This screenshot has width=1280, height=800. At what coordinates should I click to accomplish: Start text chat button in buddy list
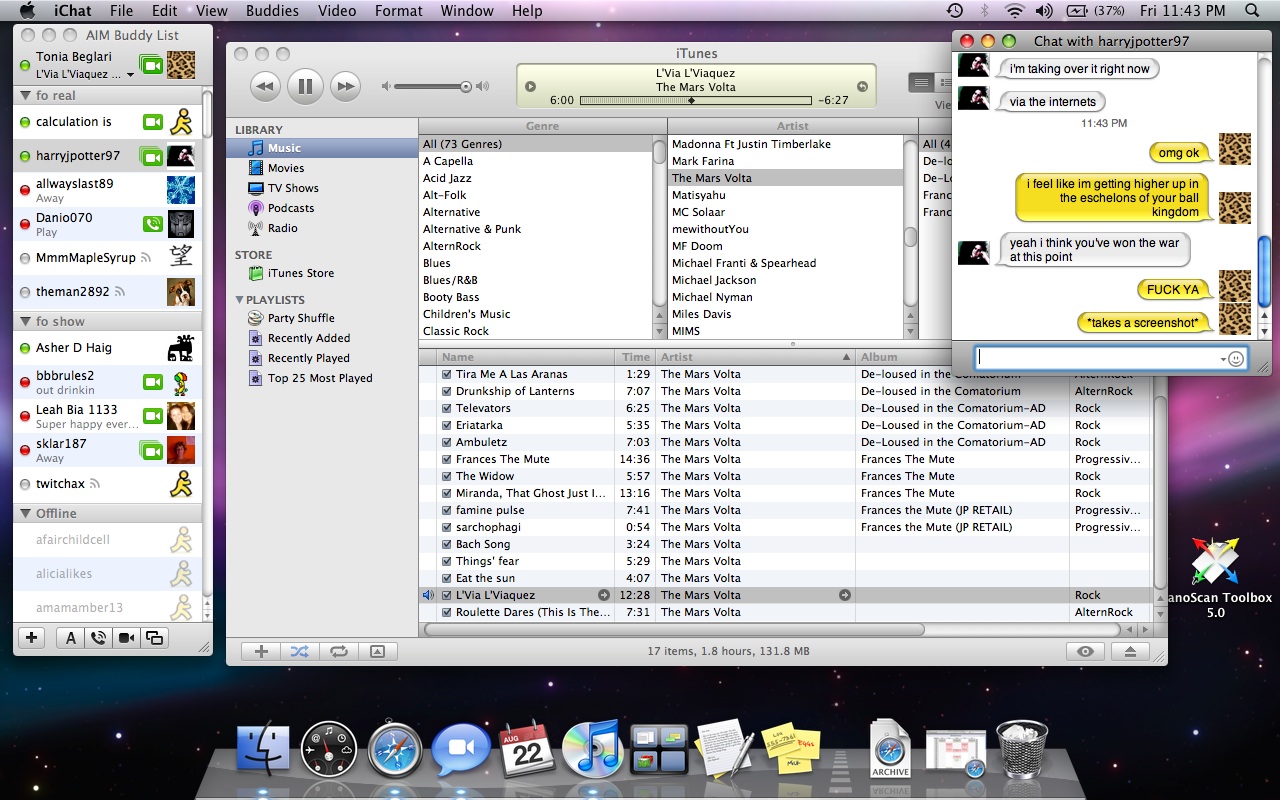tap(70, 638)
